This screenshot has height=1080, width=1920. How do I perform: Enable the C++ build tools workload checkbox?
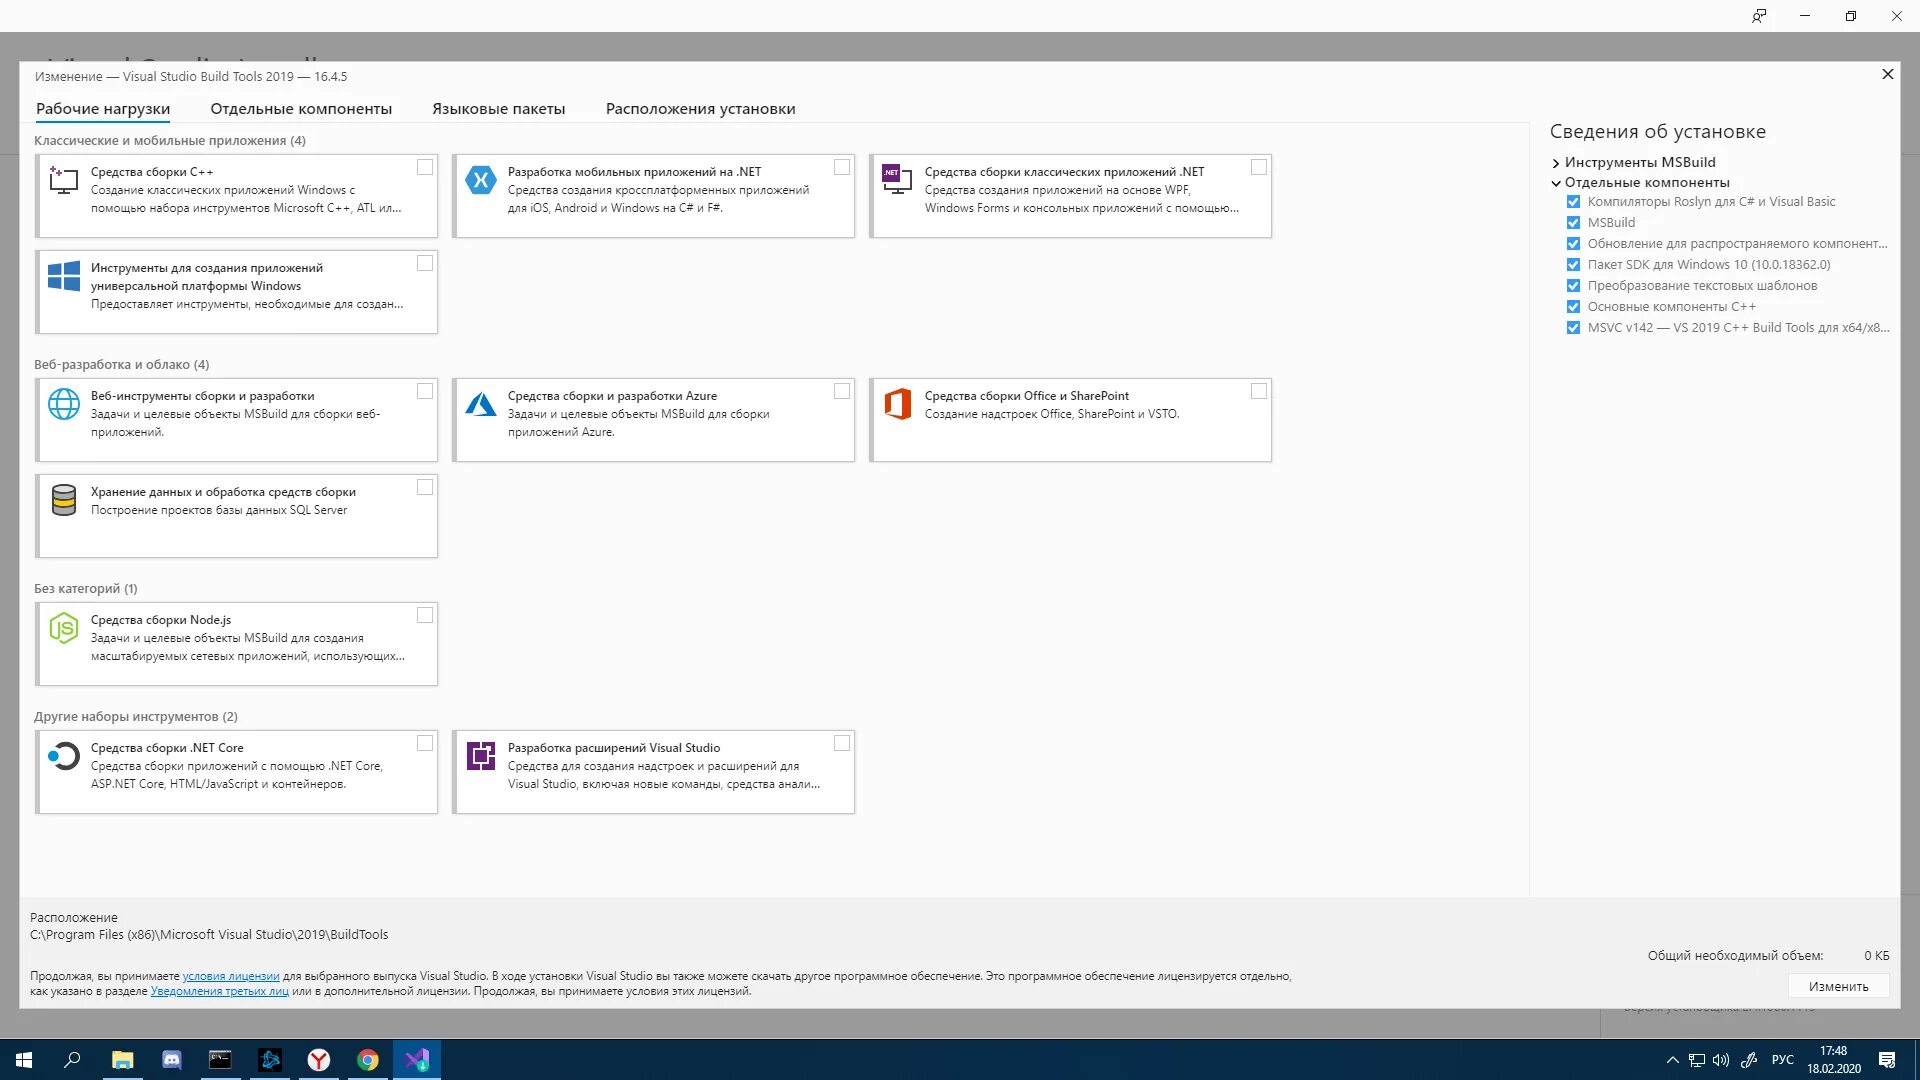tap(425, 167)
